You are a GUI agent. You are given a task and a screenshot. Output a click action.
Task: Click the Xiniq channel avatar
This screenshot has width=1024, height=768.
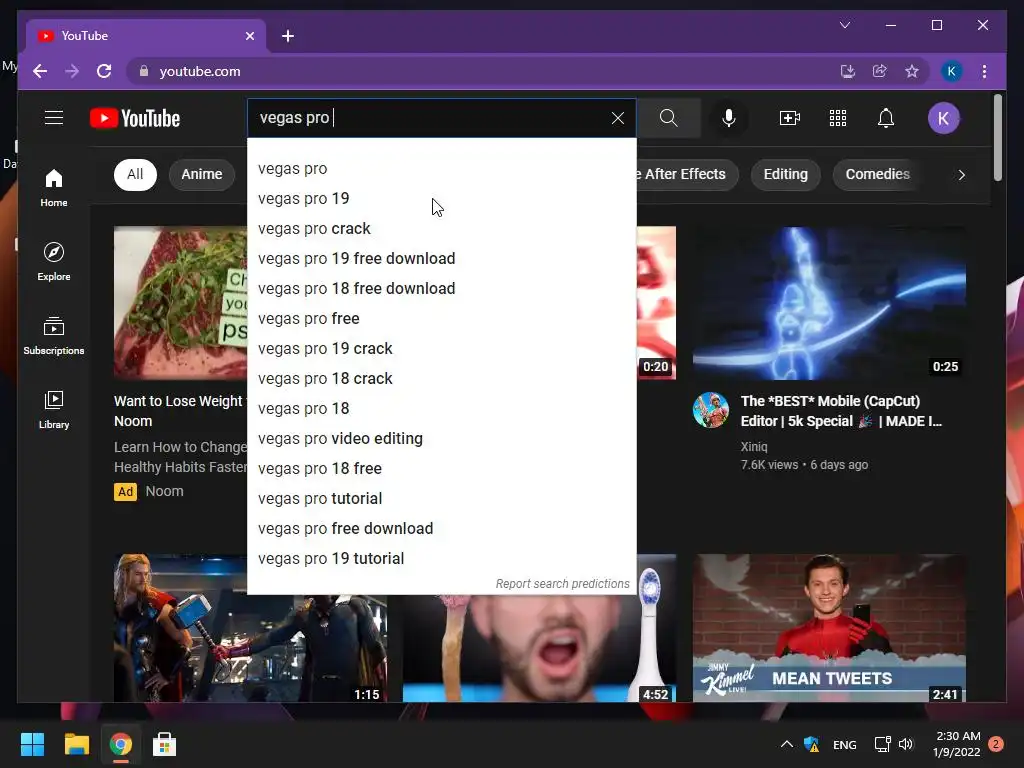pos(711,410)
